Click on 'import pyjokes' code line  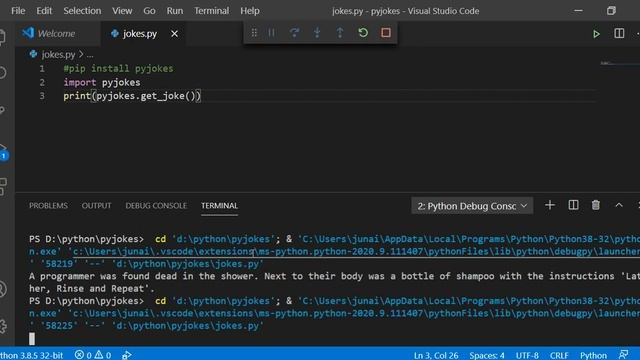[x=102, y=82]
